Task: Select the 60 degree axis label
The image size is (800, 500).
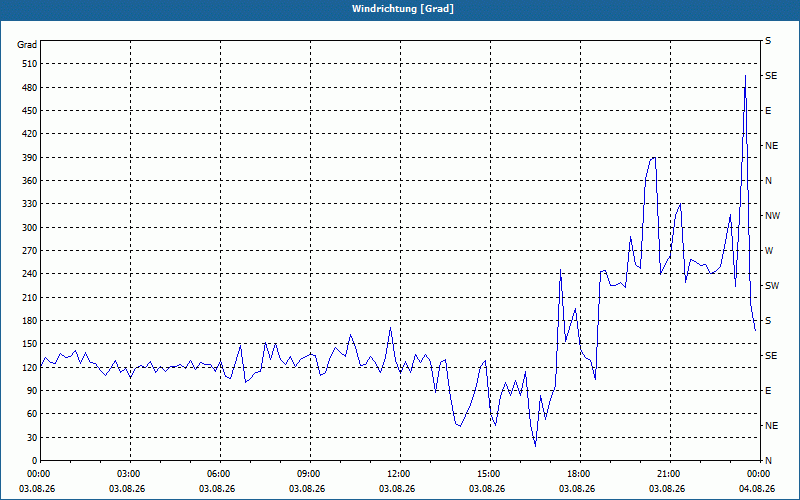Action: pos(33,413)
